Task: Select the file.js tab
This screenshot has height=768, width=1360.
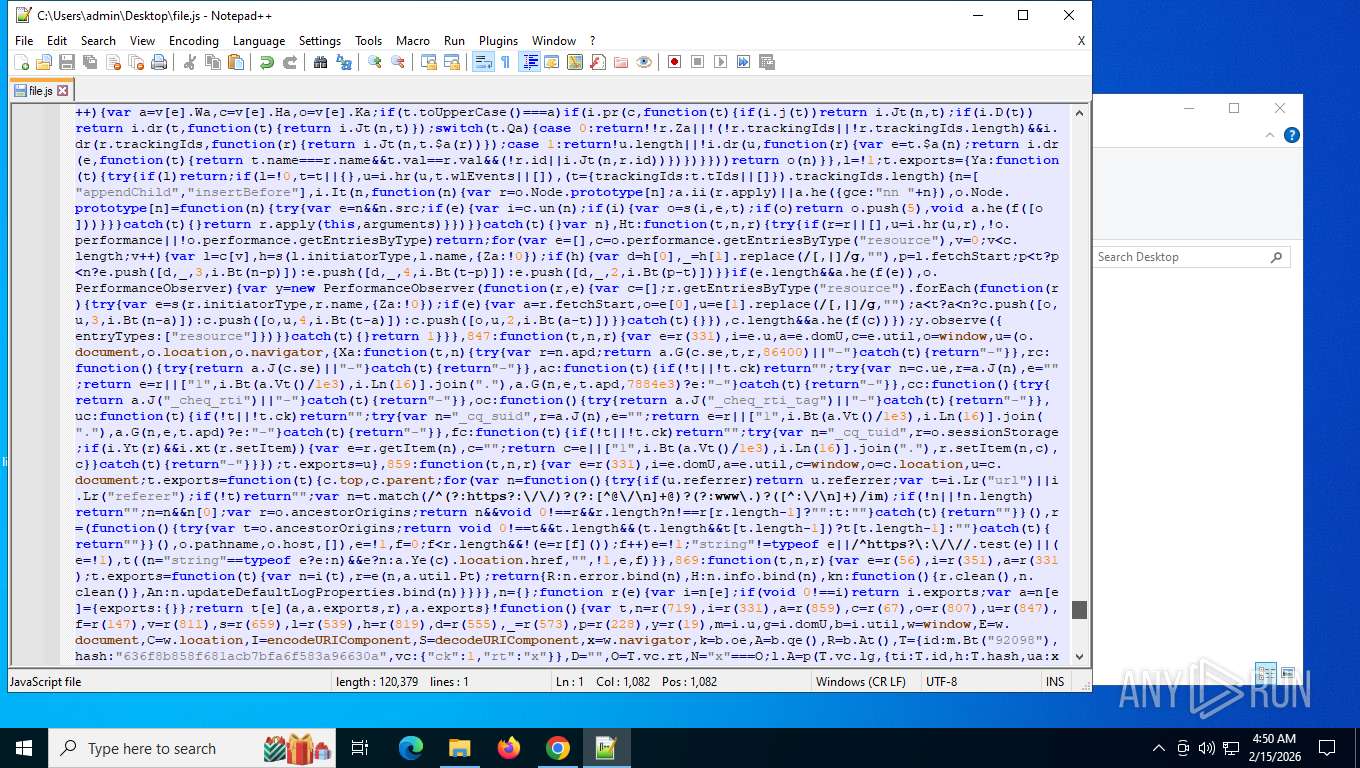Action: 40,90
